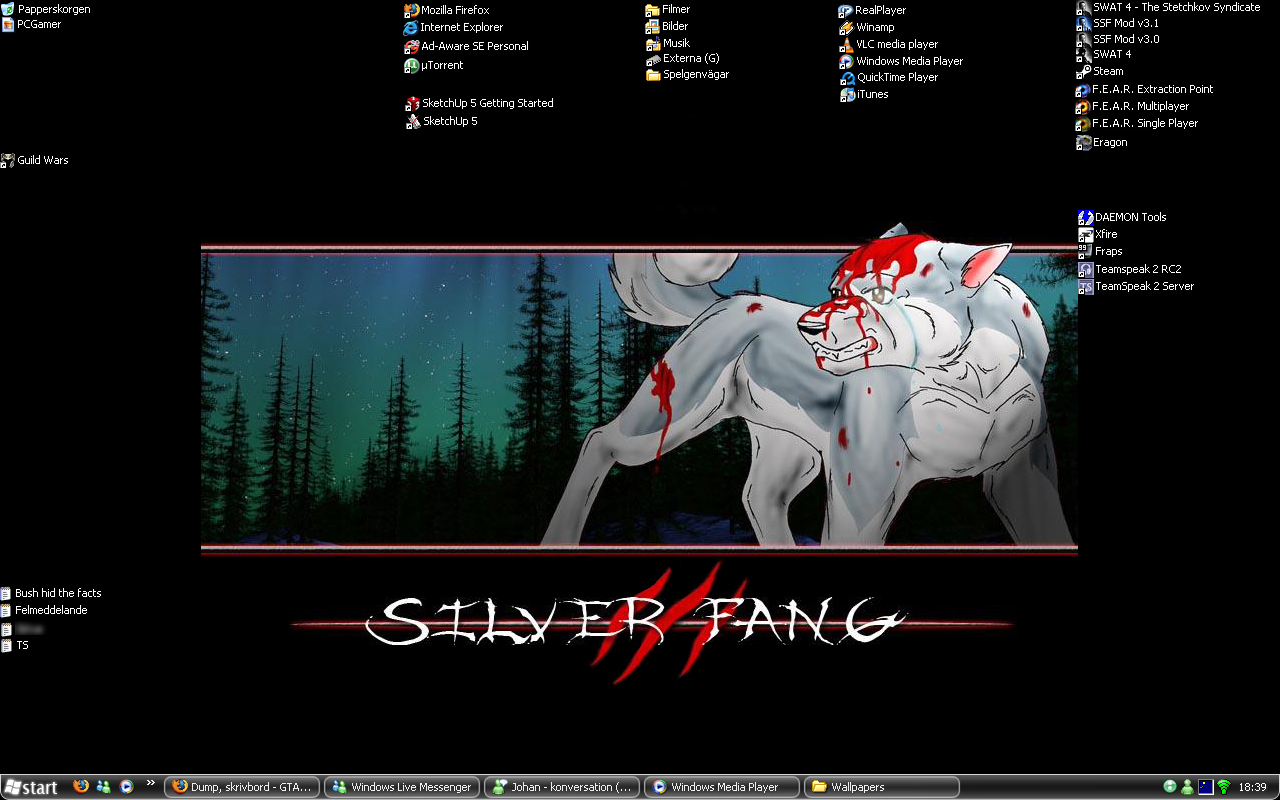The image size is (1280, 800).
Task: Open the SketchUp 5 Getting Started shortcut
Action: click(x=479, y=103)
